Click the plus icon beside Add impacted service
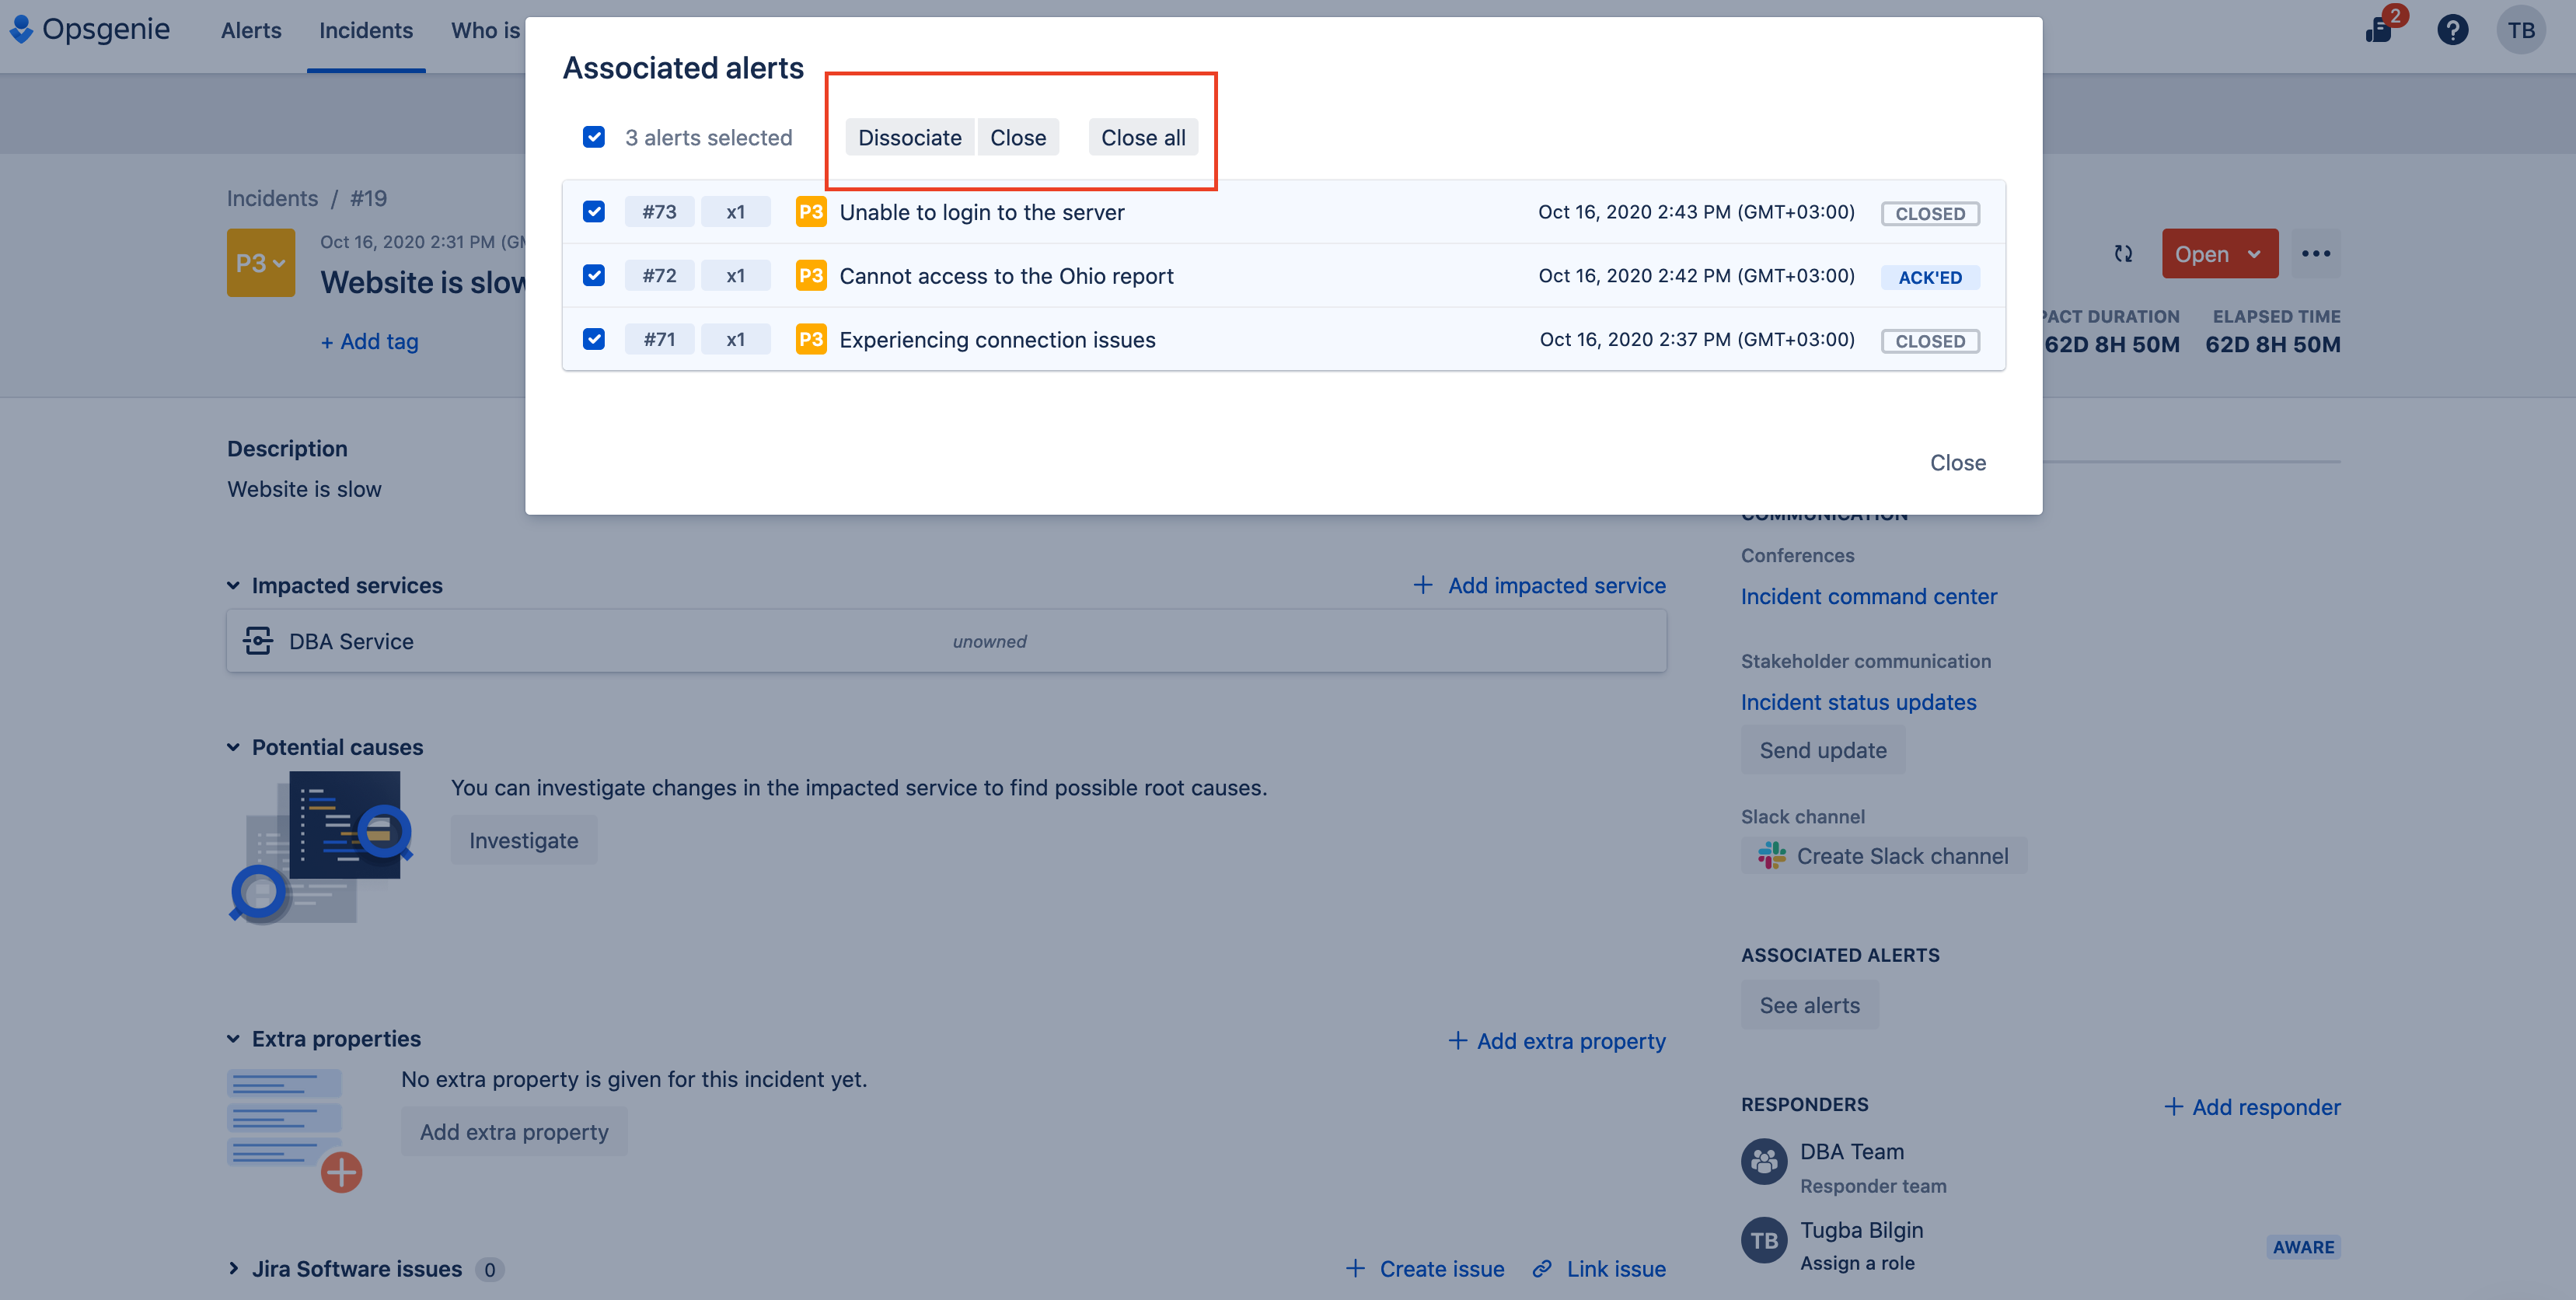 pyautogui.click(x=1422, y=585)
